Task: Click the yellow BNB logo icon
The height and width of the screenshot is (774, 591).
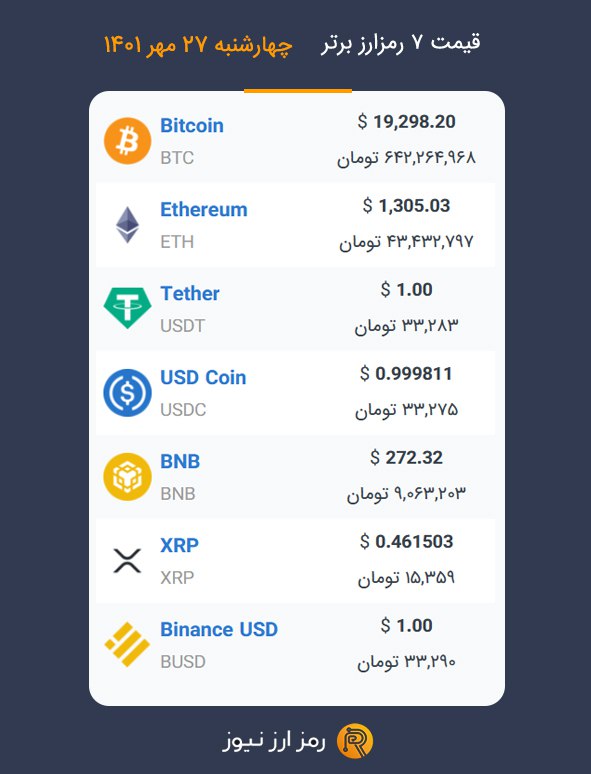Action: (x=127, y=476)
